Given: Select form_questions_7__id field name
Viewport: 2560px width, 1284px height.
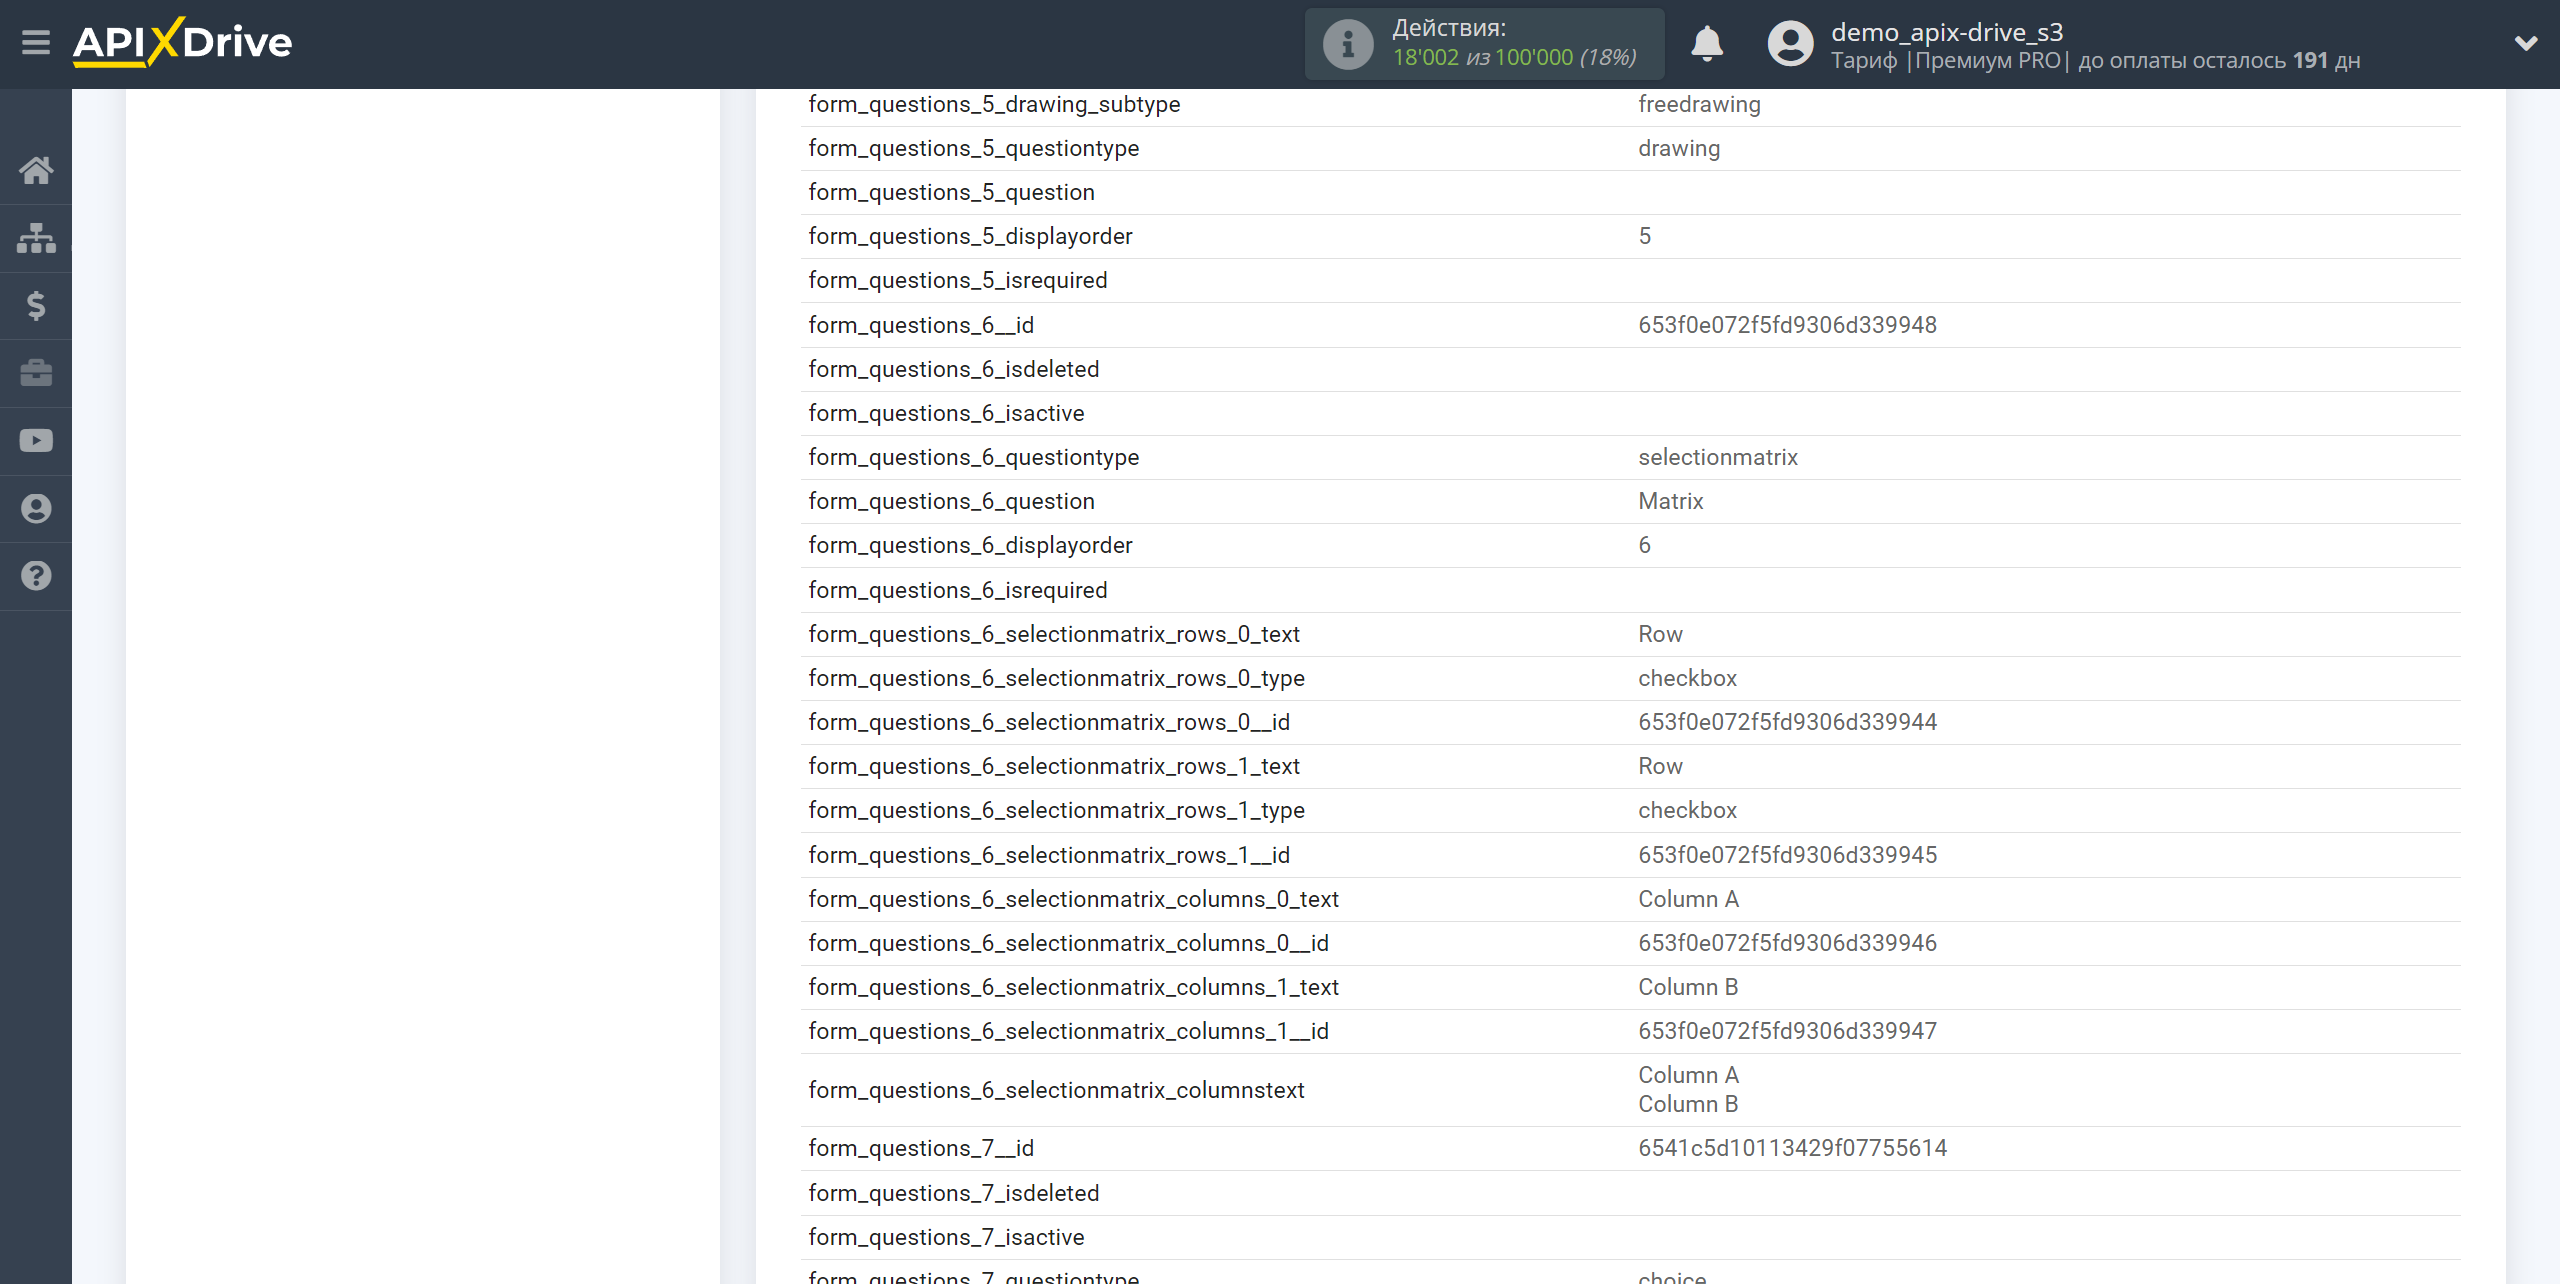Looking at the screenshot, I should click(x=921, y=1148).
